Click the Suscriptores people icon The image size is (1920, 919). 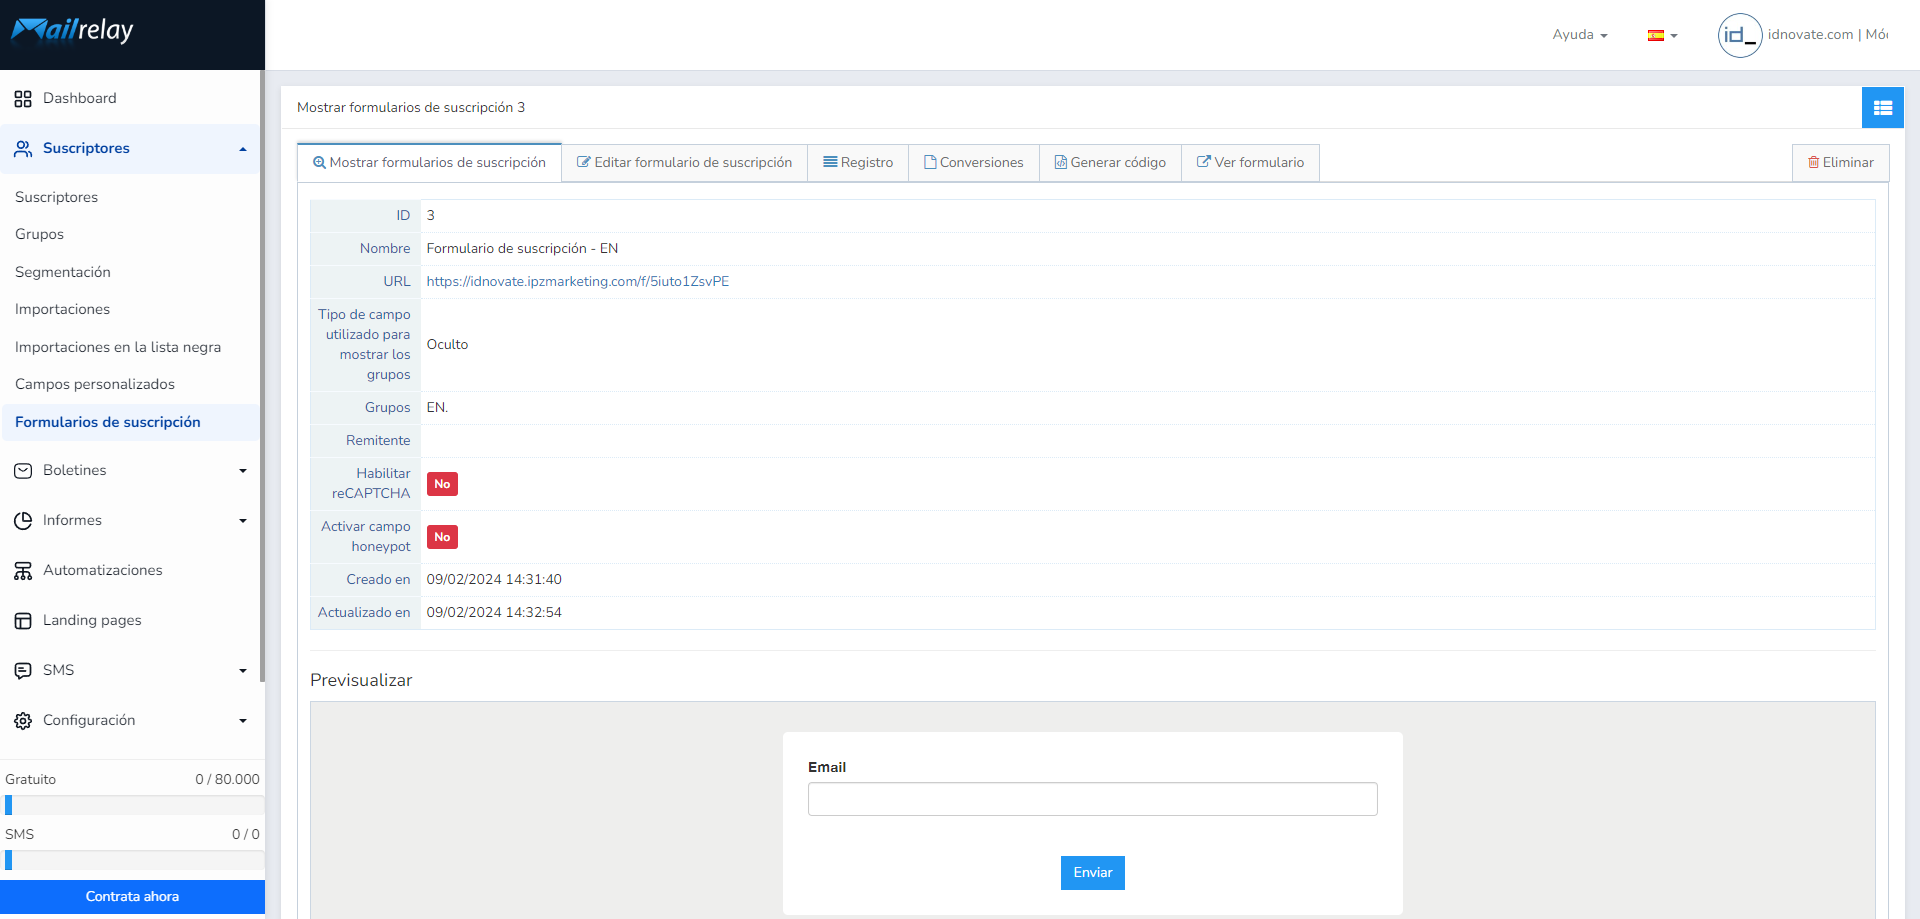[x=23, y=149]
